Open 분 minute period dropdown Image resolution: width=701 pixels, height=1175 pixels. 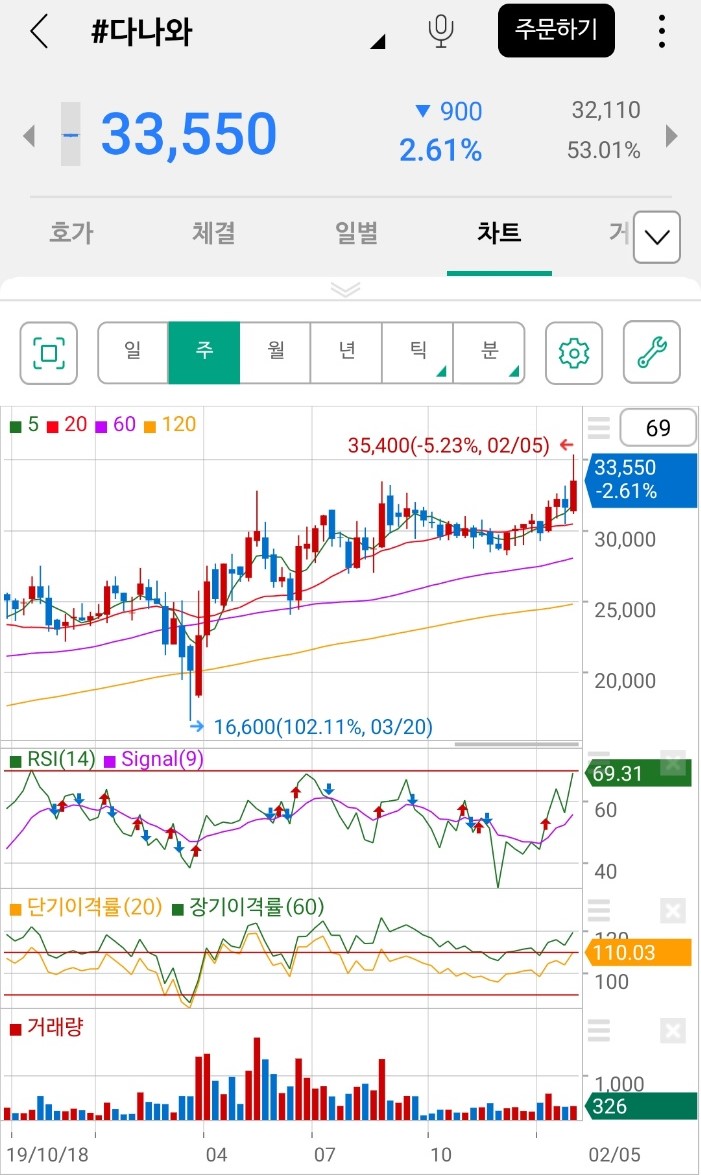pyautogui.click(x=489, y=352)
